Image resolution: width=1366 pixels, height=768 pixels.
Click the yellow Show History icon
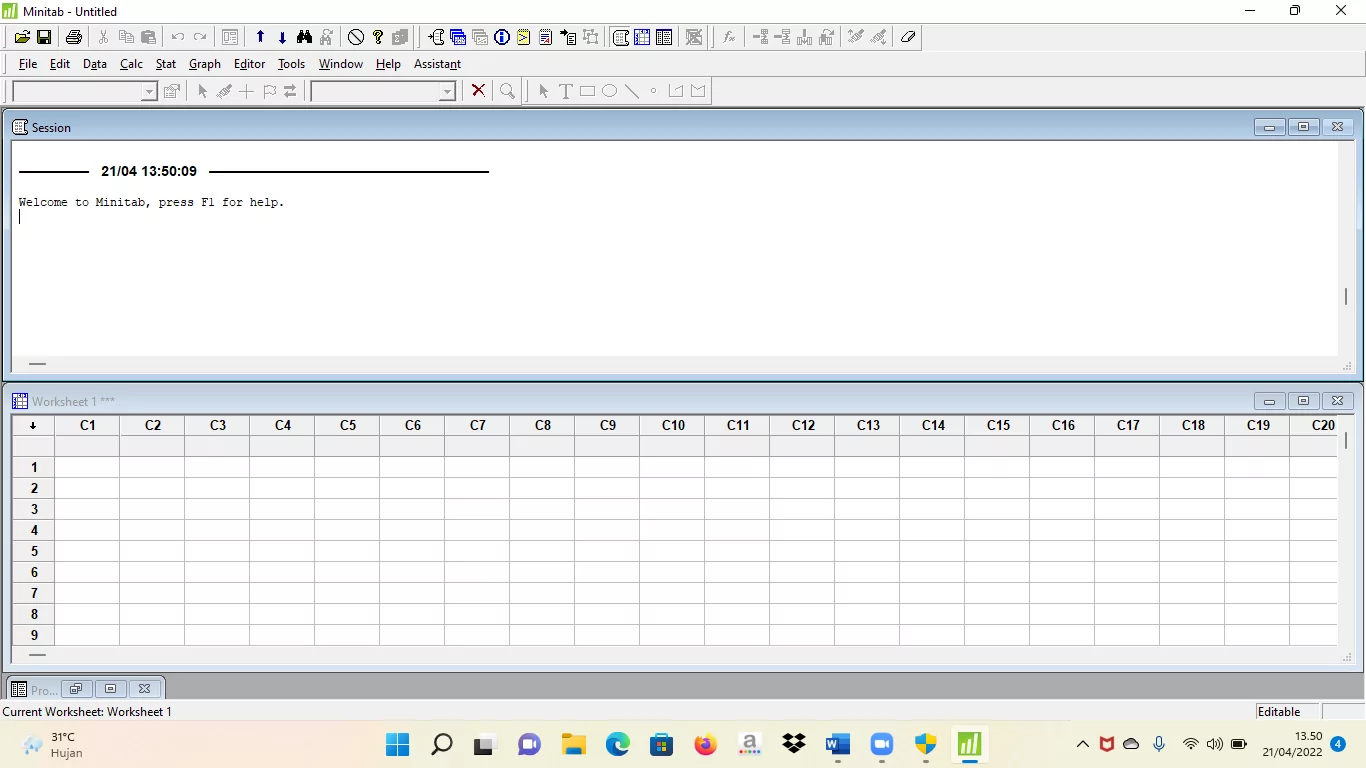pyautogui.click(x=524, y=37)
